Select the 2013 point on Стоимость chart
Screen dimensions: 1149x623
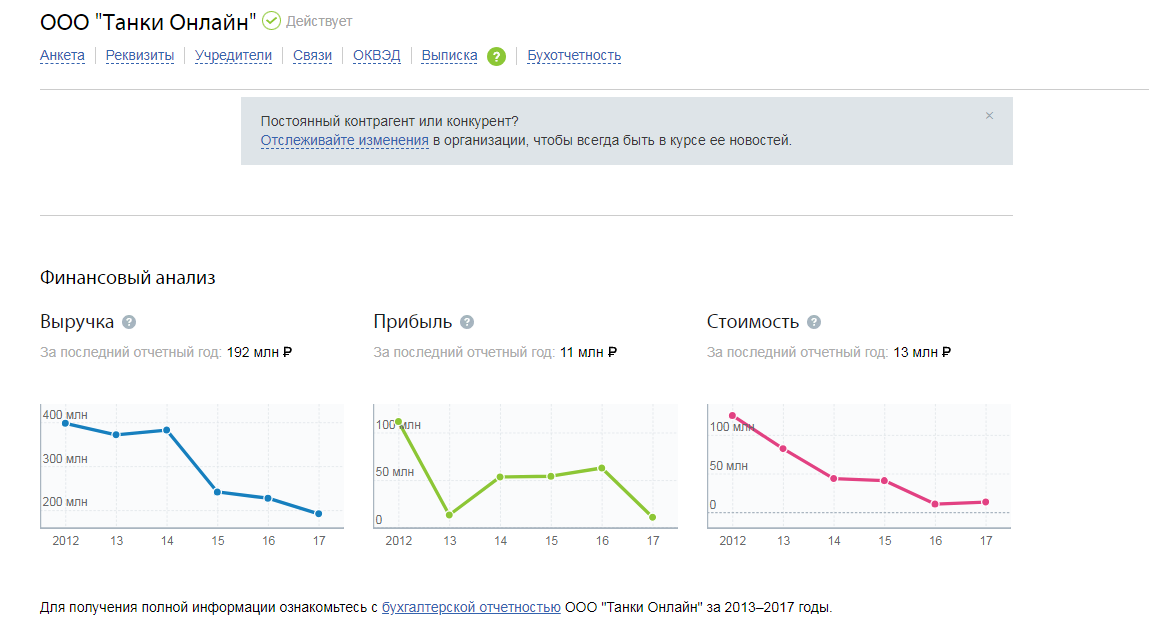tap(783, 449)
